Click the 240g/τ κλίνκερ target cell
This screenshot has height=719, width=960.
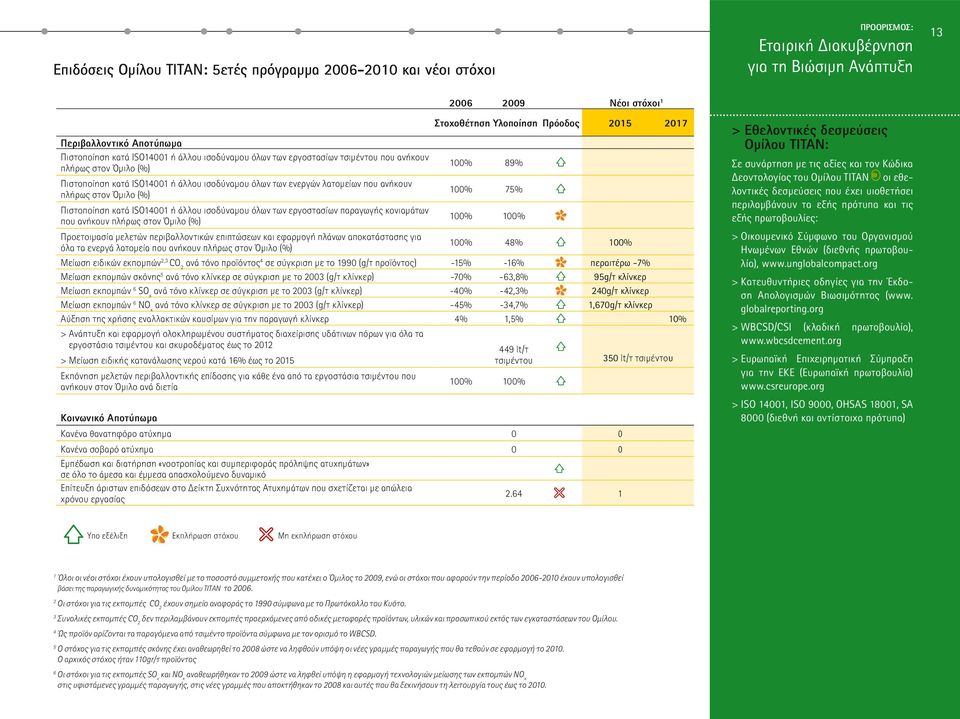[620, 291]
